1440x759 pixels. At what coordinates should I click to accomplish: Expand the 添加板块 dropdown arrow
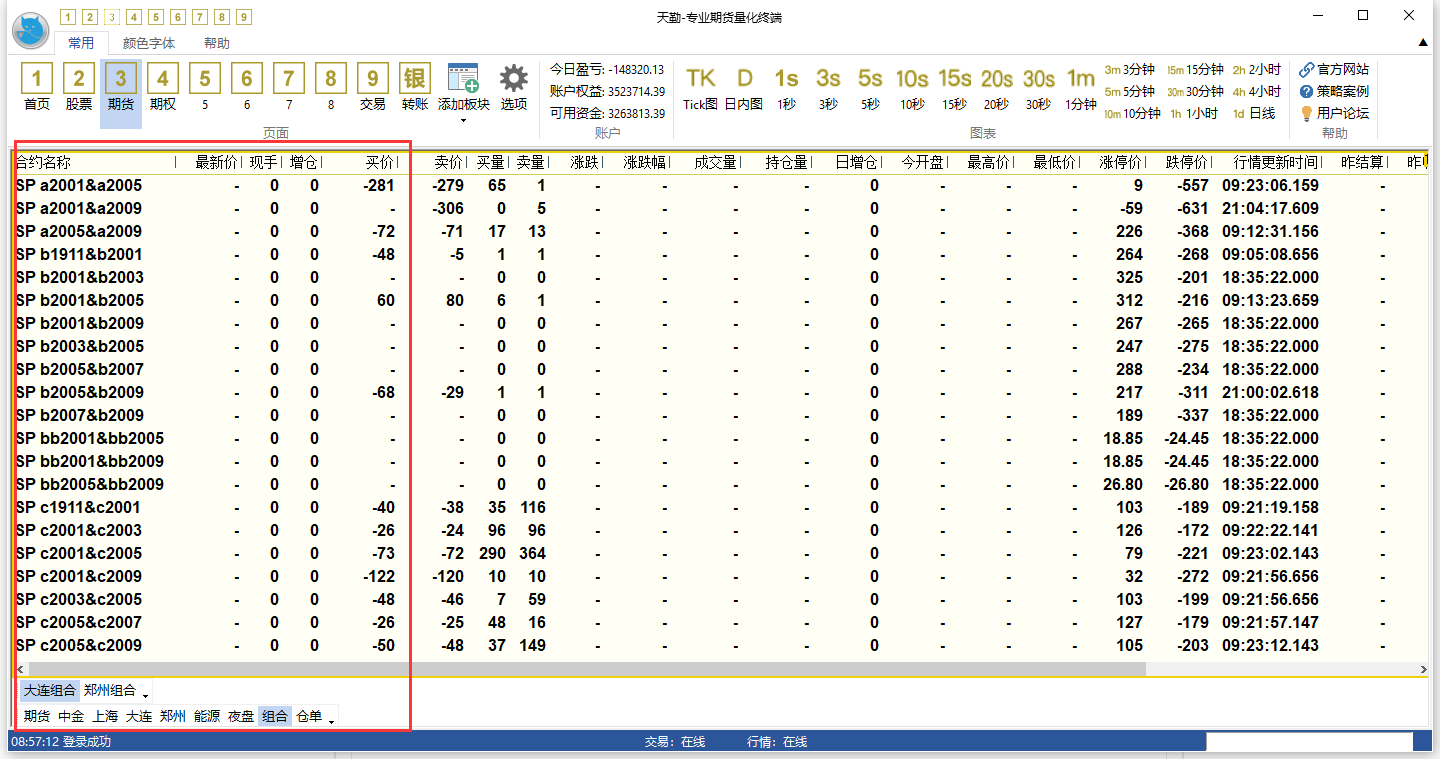click(463, 120)
